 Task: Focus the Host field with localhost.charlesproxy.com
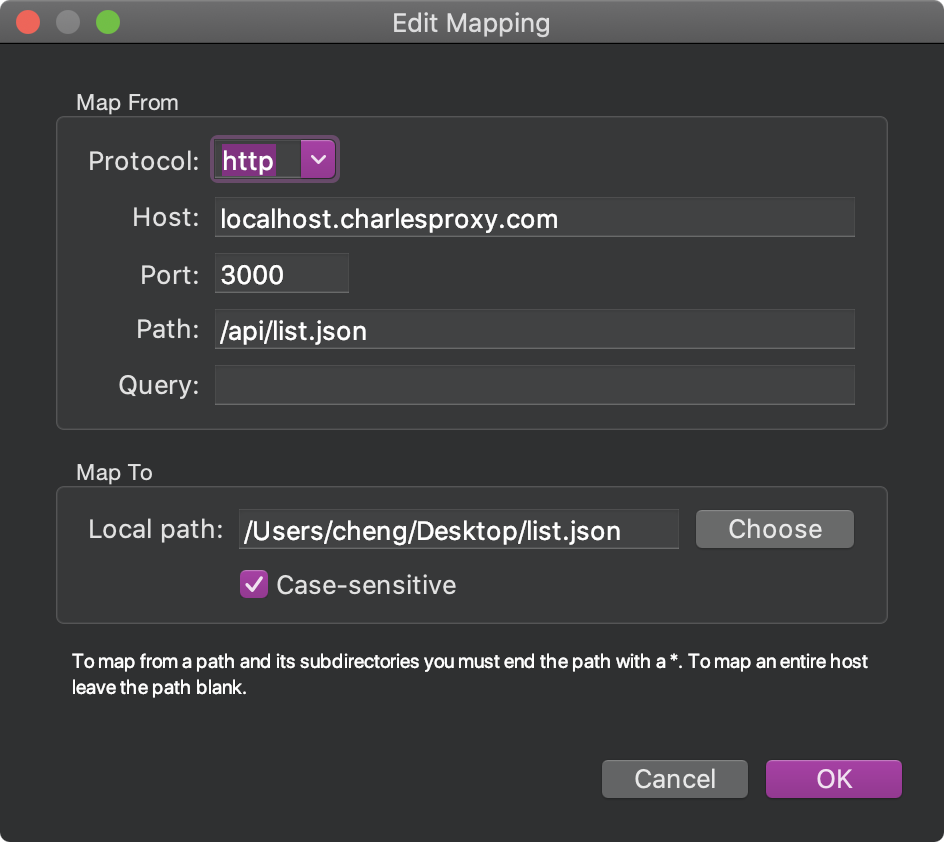click(x=534, y=217)
